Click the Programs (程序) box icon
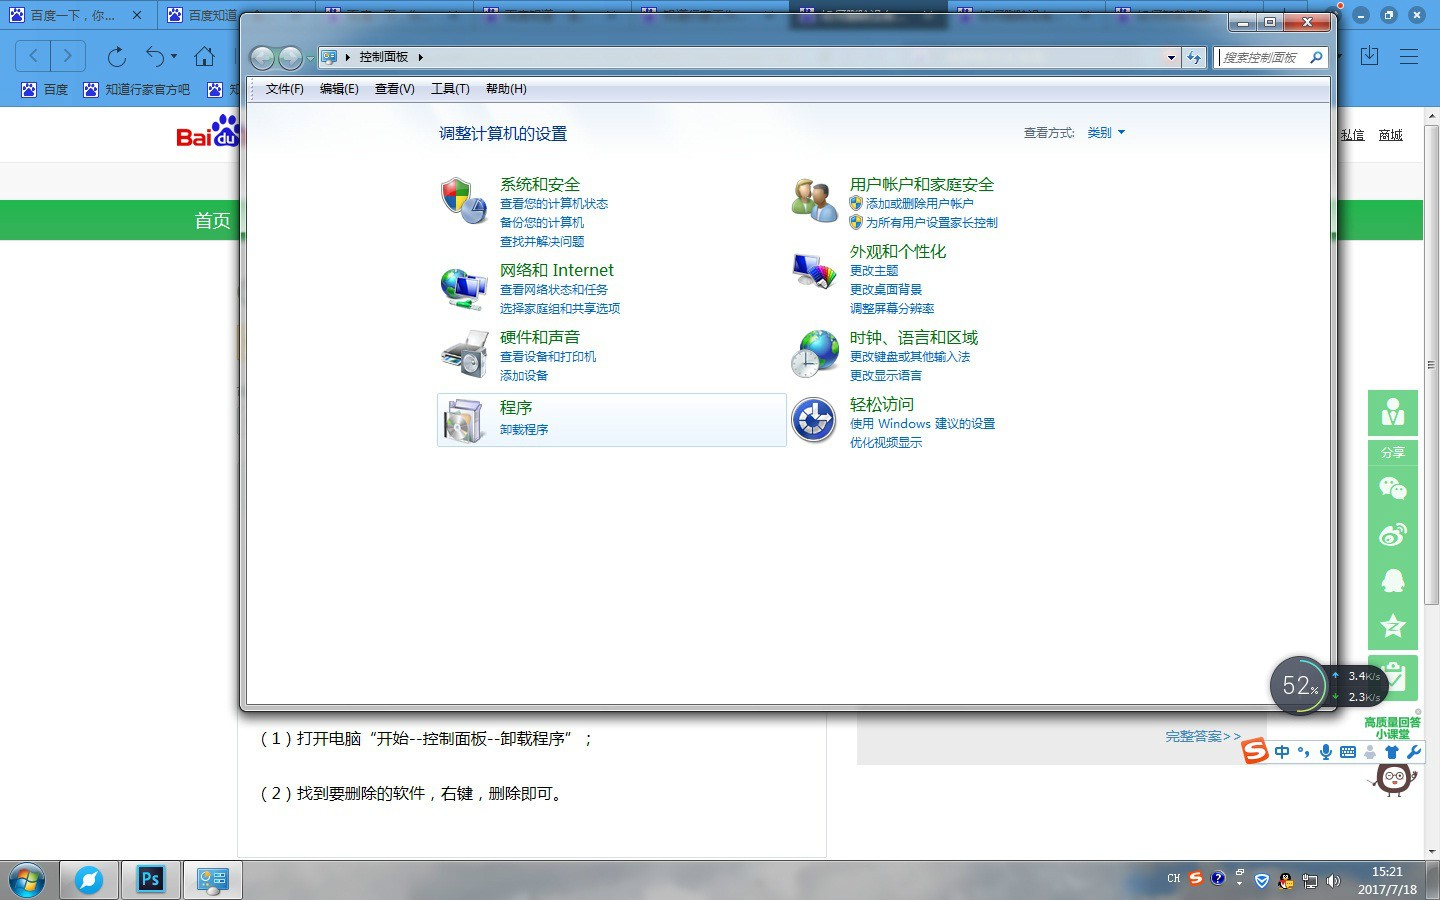The height and width of the screenshot is (900, 1440). click(x=464, y=420)
